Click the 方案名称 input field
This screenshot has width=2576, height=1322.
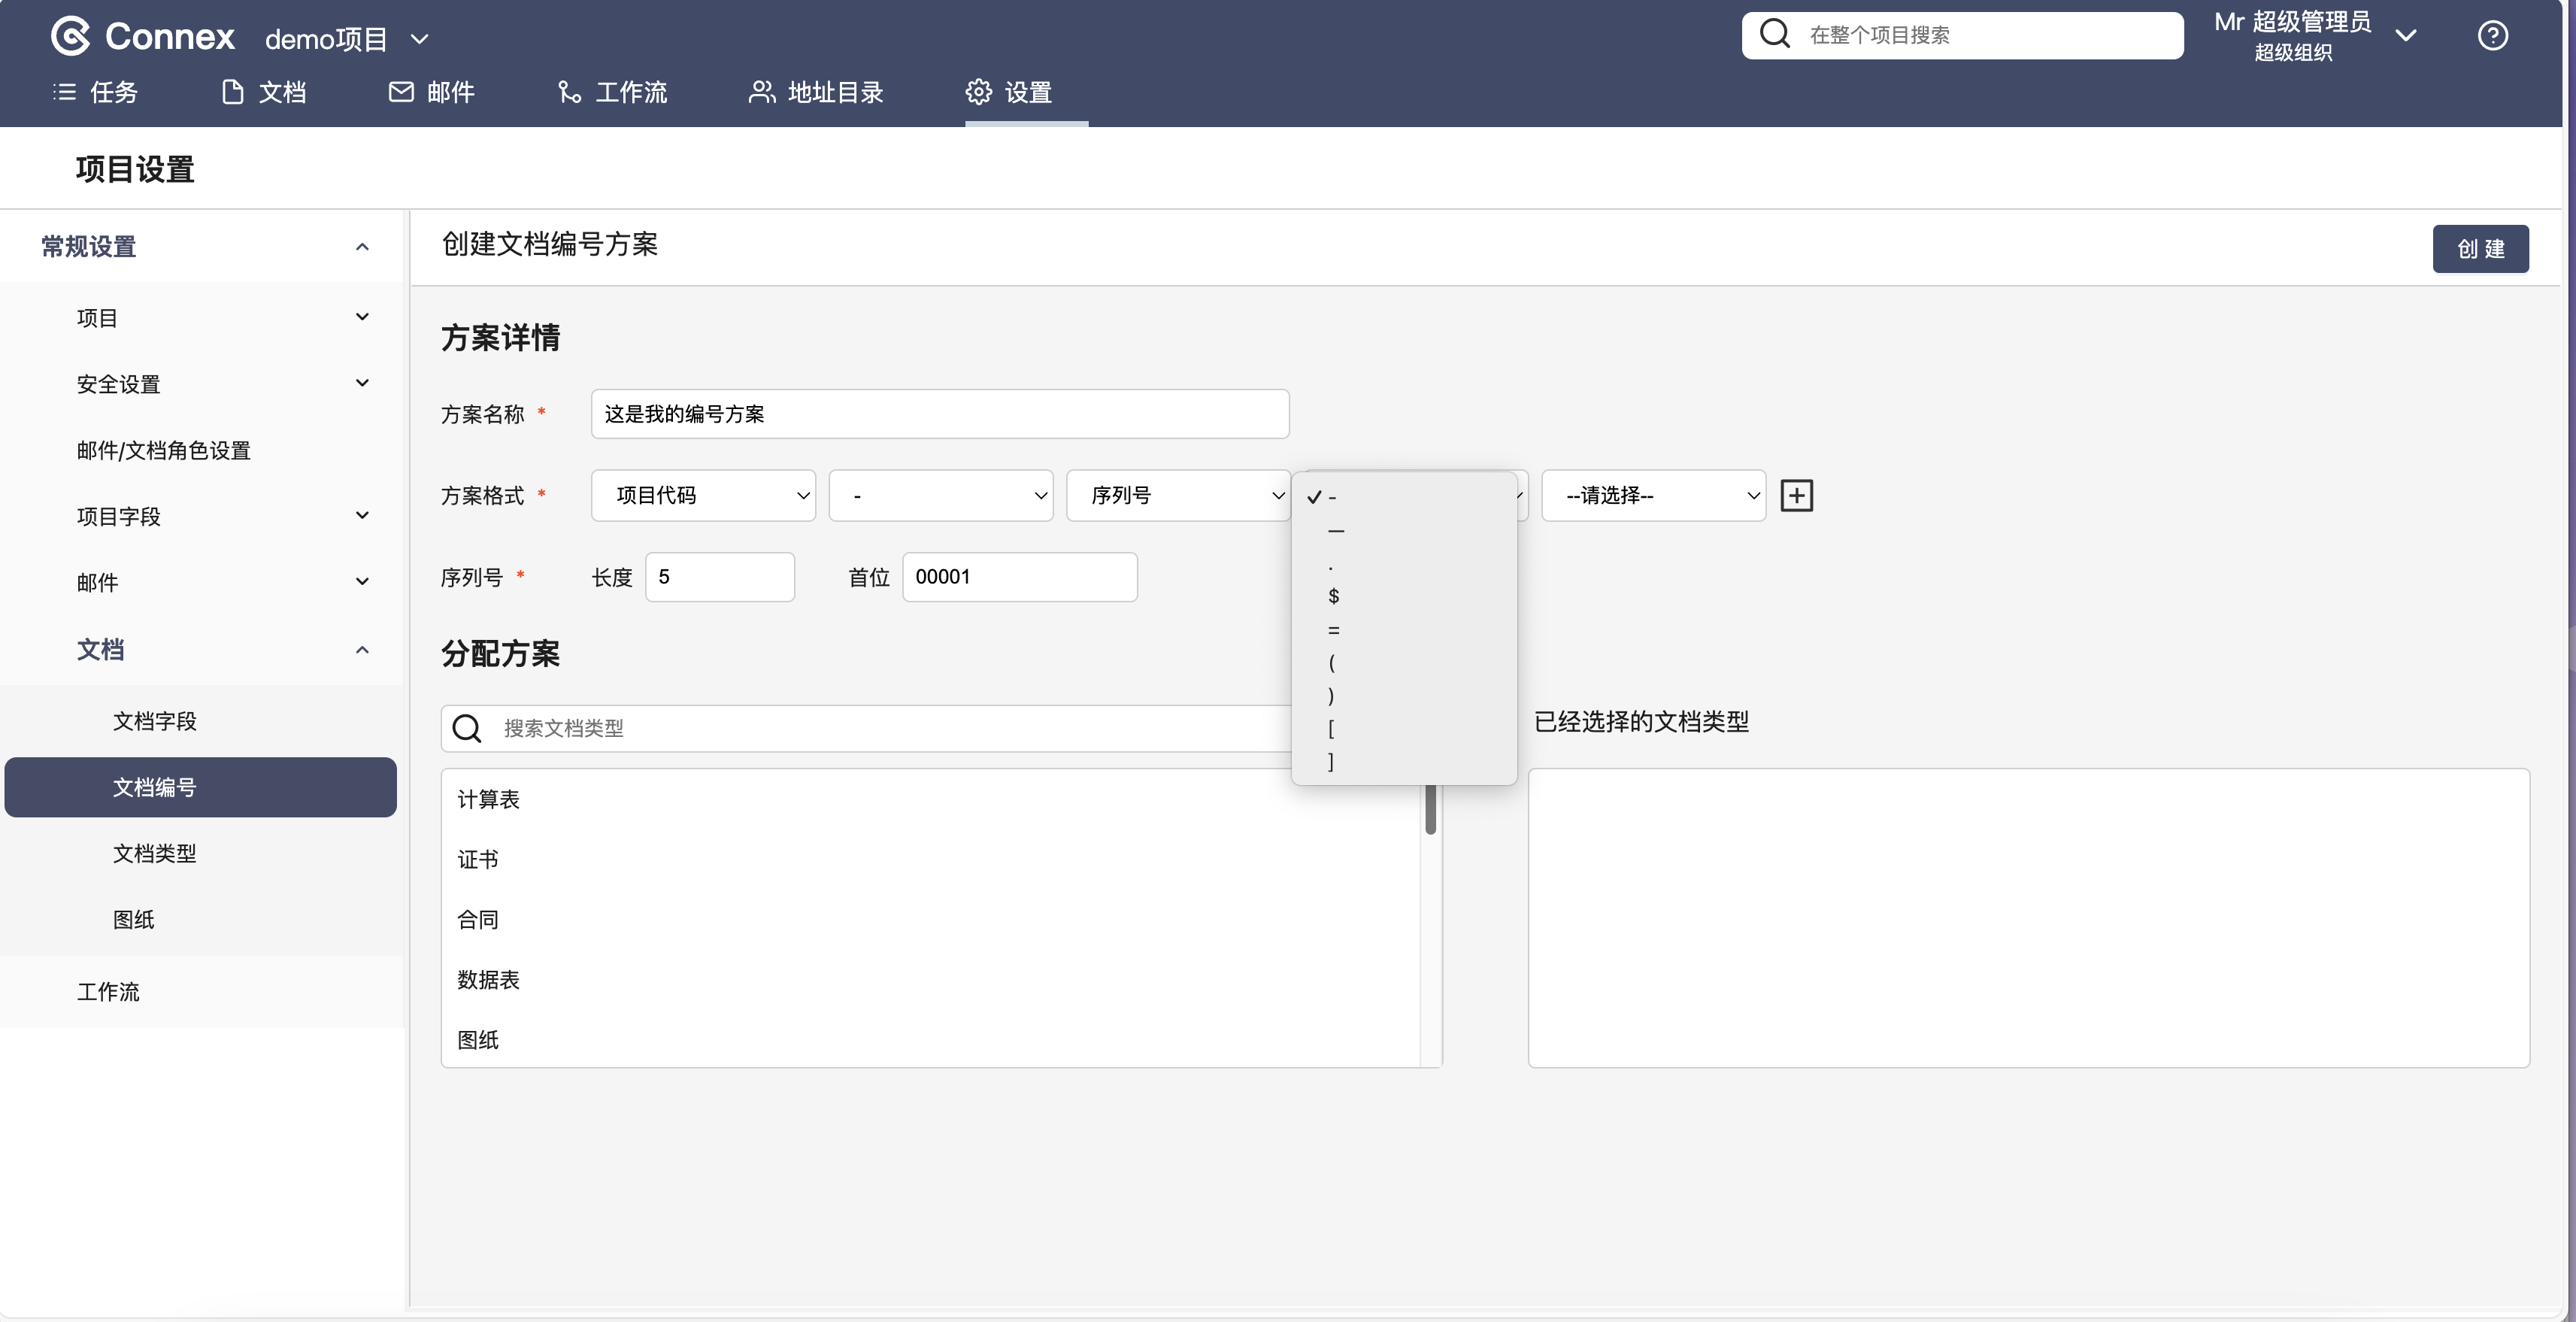pos(939,414)
